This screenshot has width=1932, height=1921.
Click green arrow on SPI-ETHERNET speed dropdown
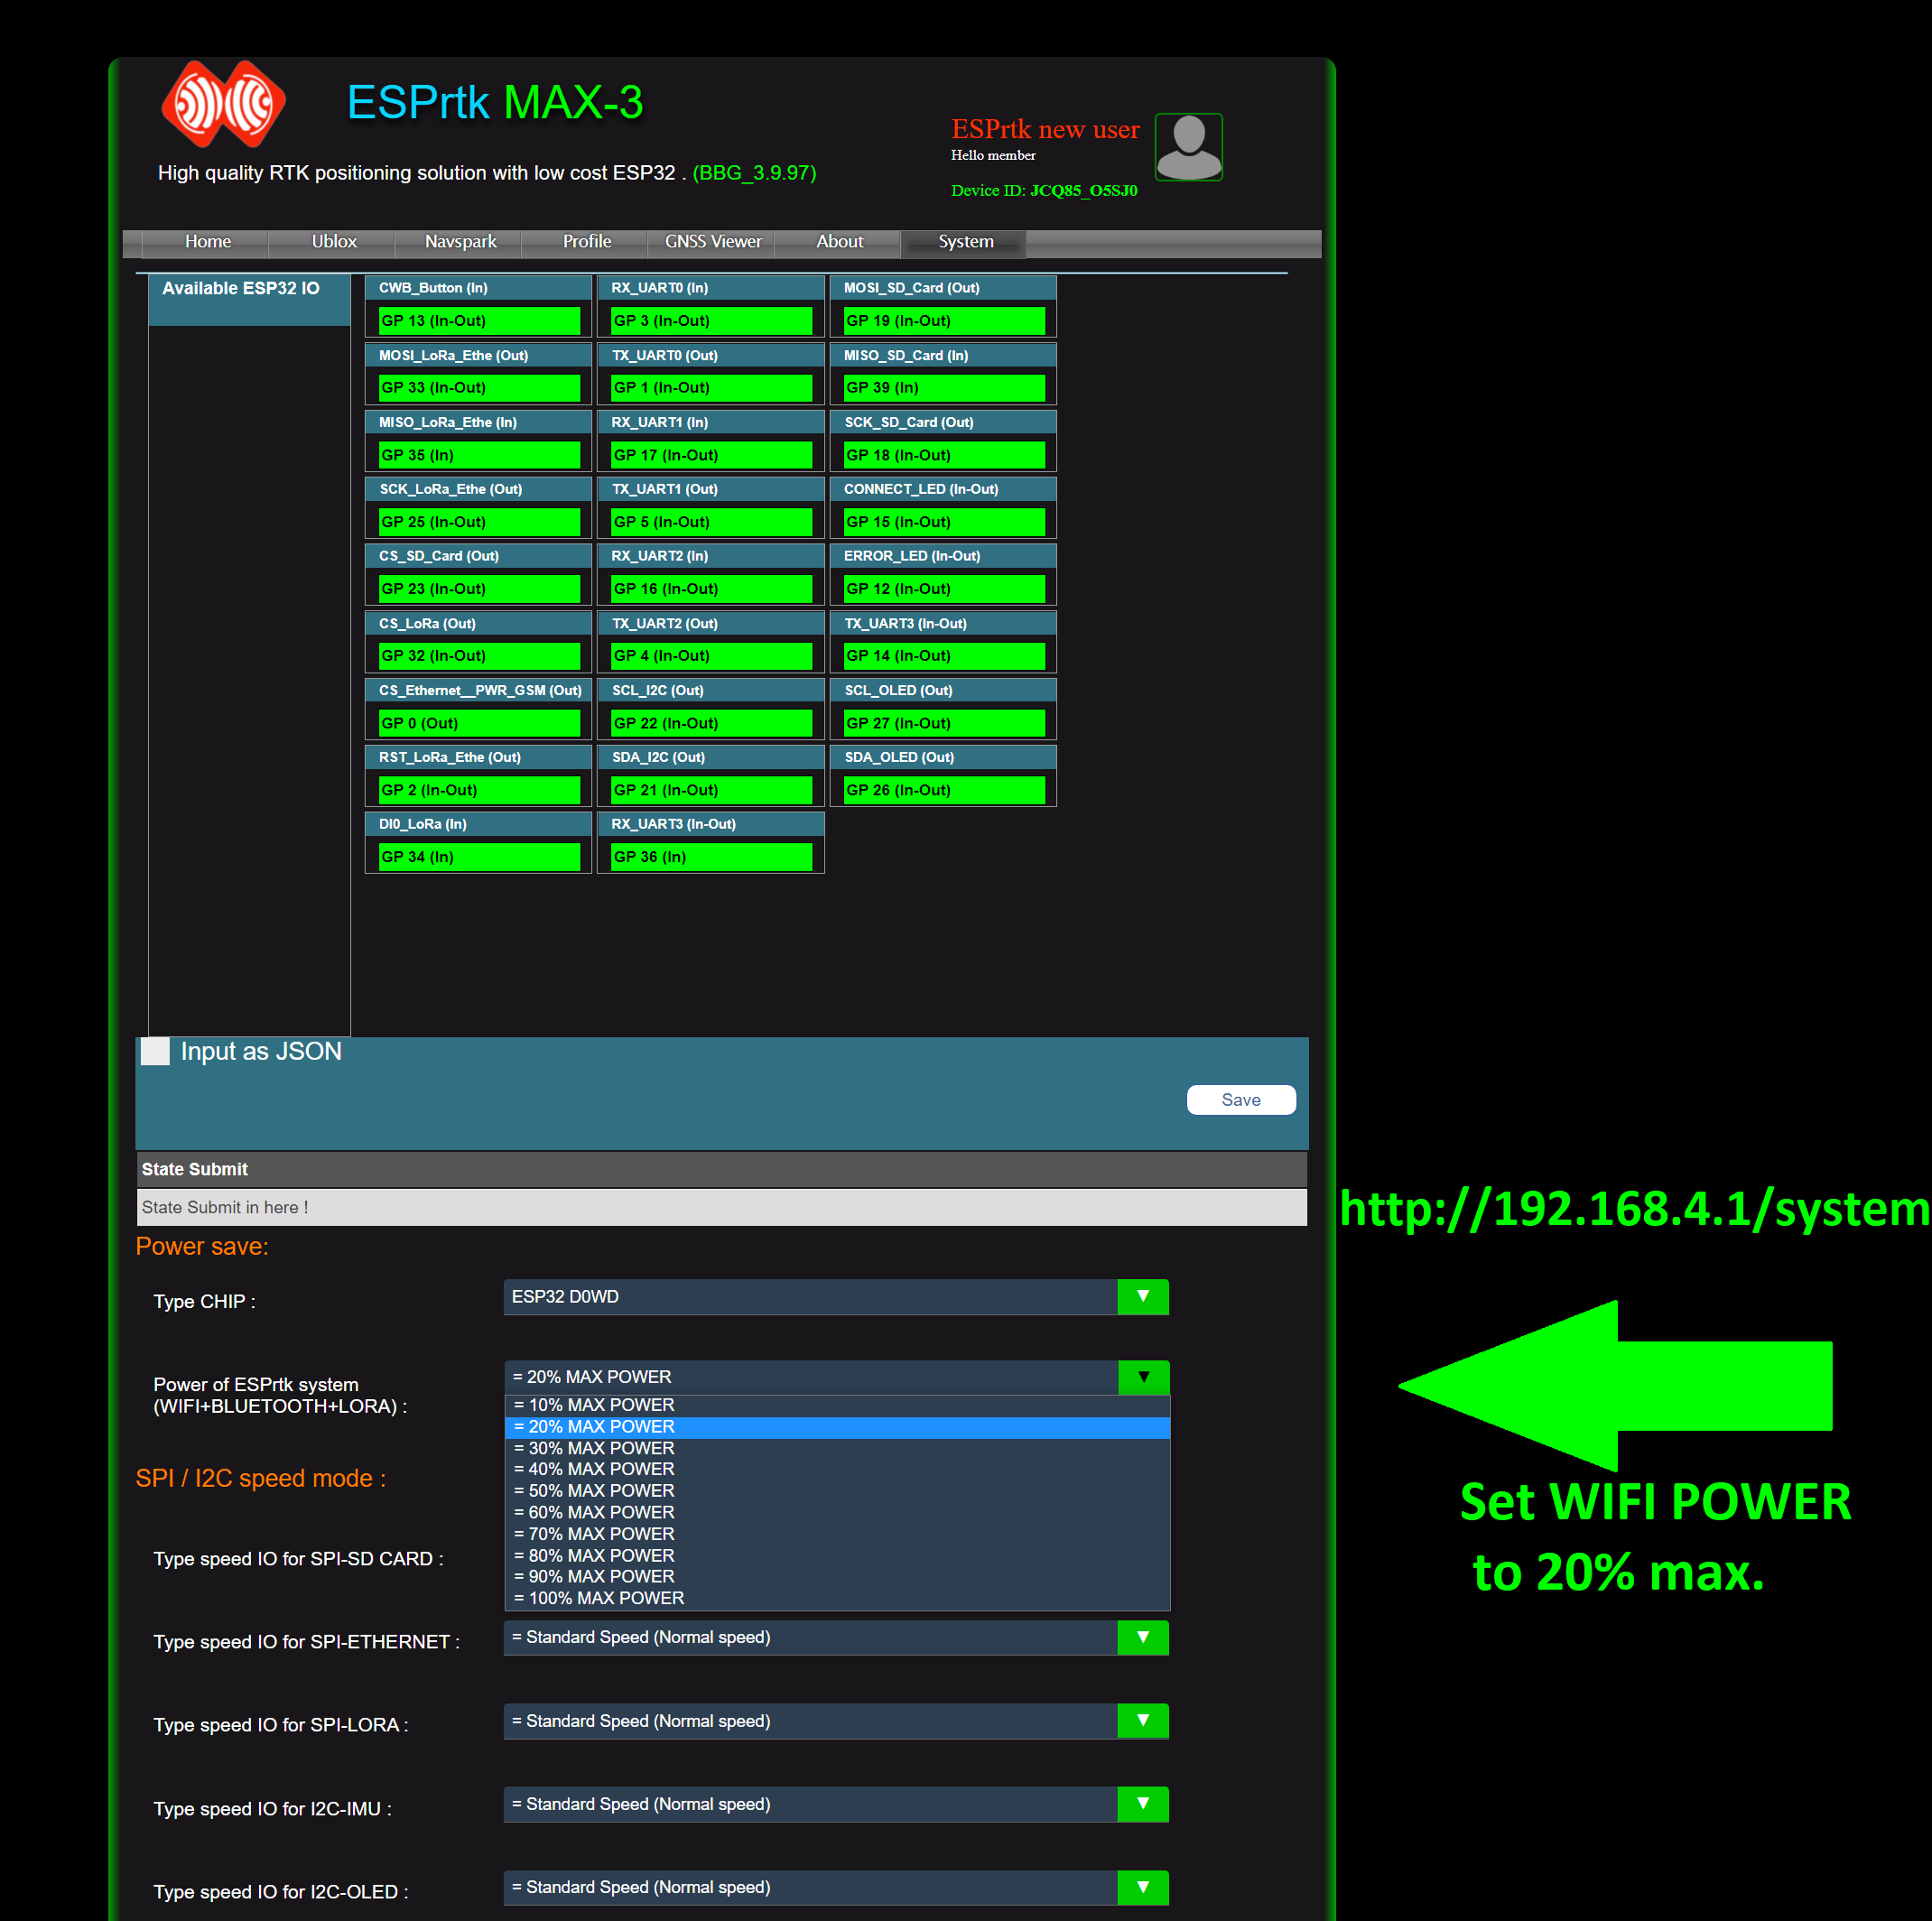coord(1142,1637)
